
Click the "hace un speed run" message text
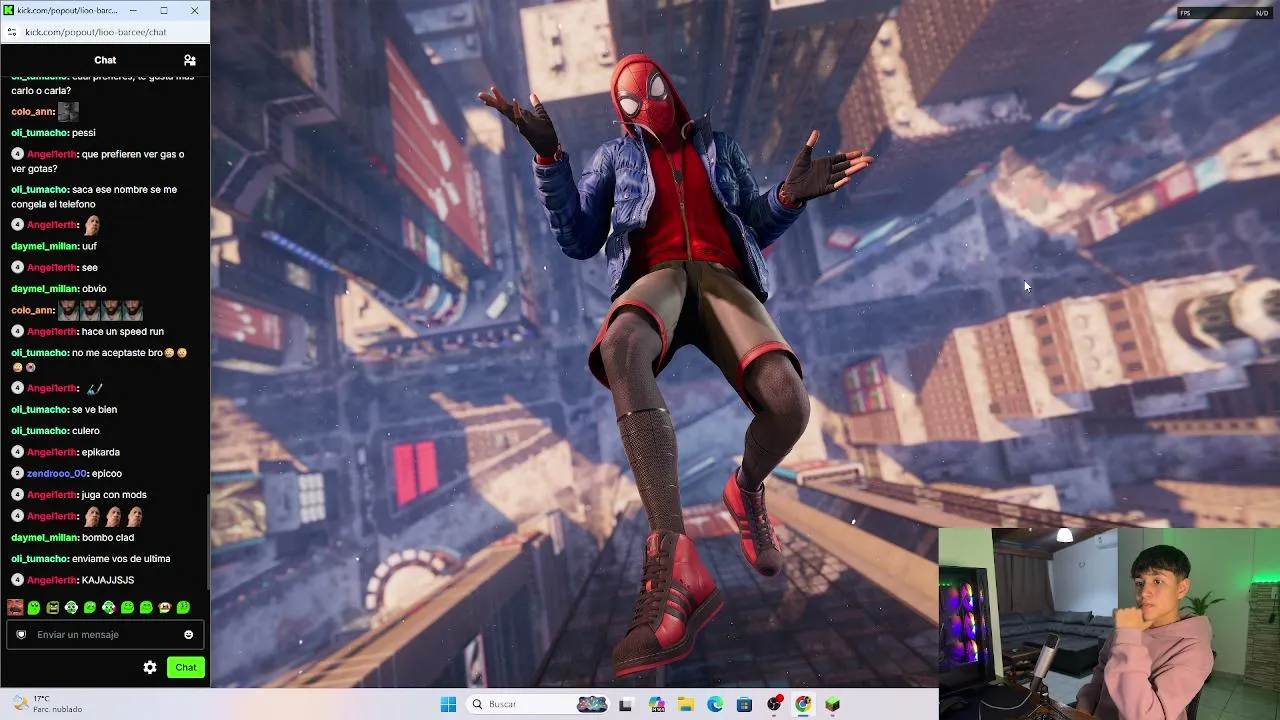coord(123,331)
